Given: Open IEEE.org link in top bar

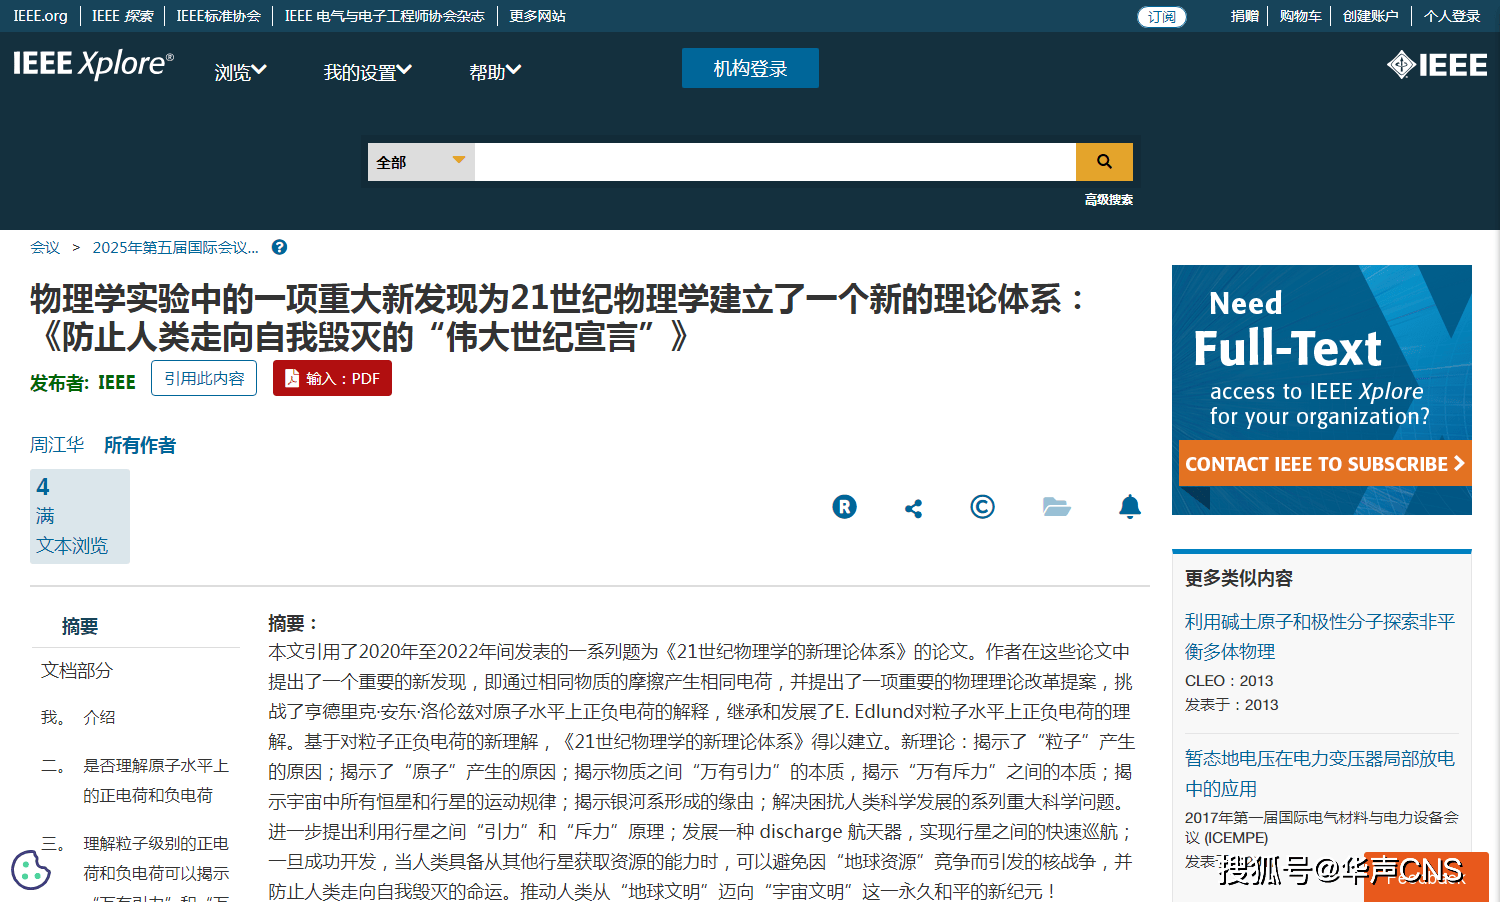Looking at the screenshot, I should click(x=40, y=16).
